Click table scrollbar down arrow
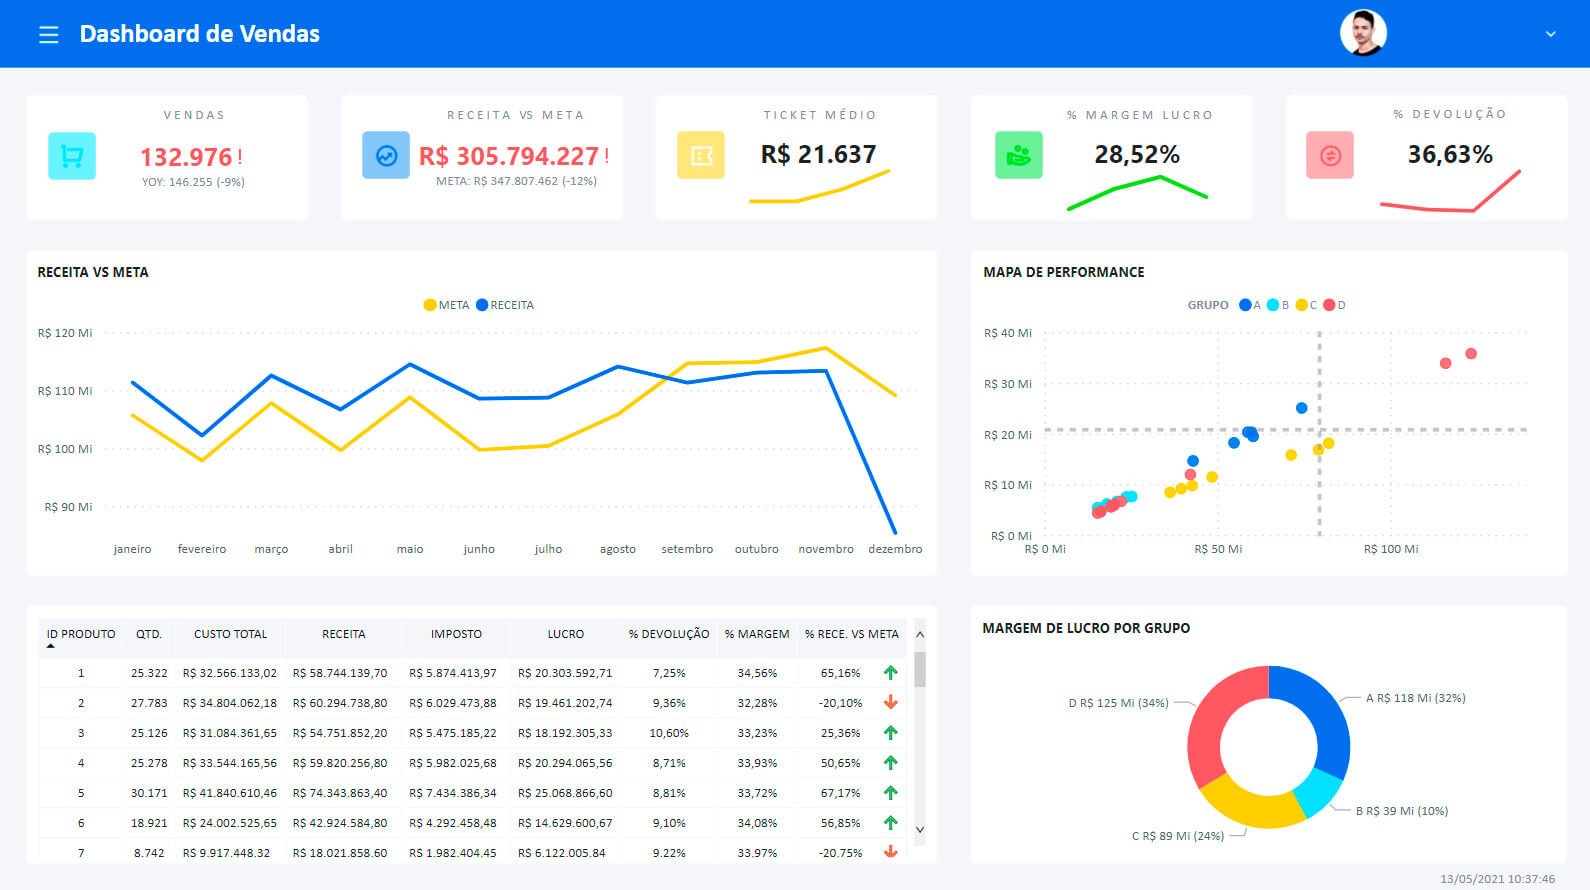 coord(920,829)
